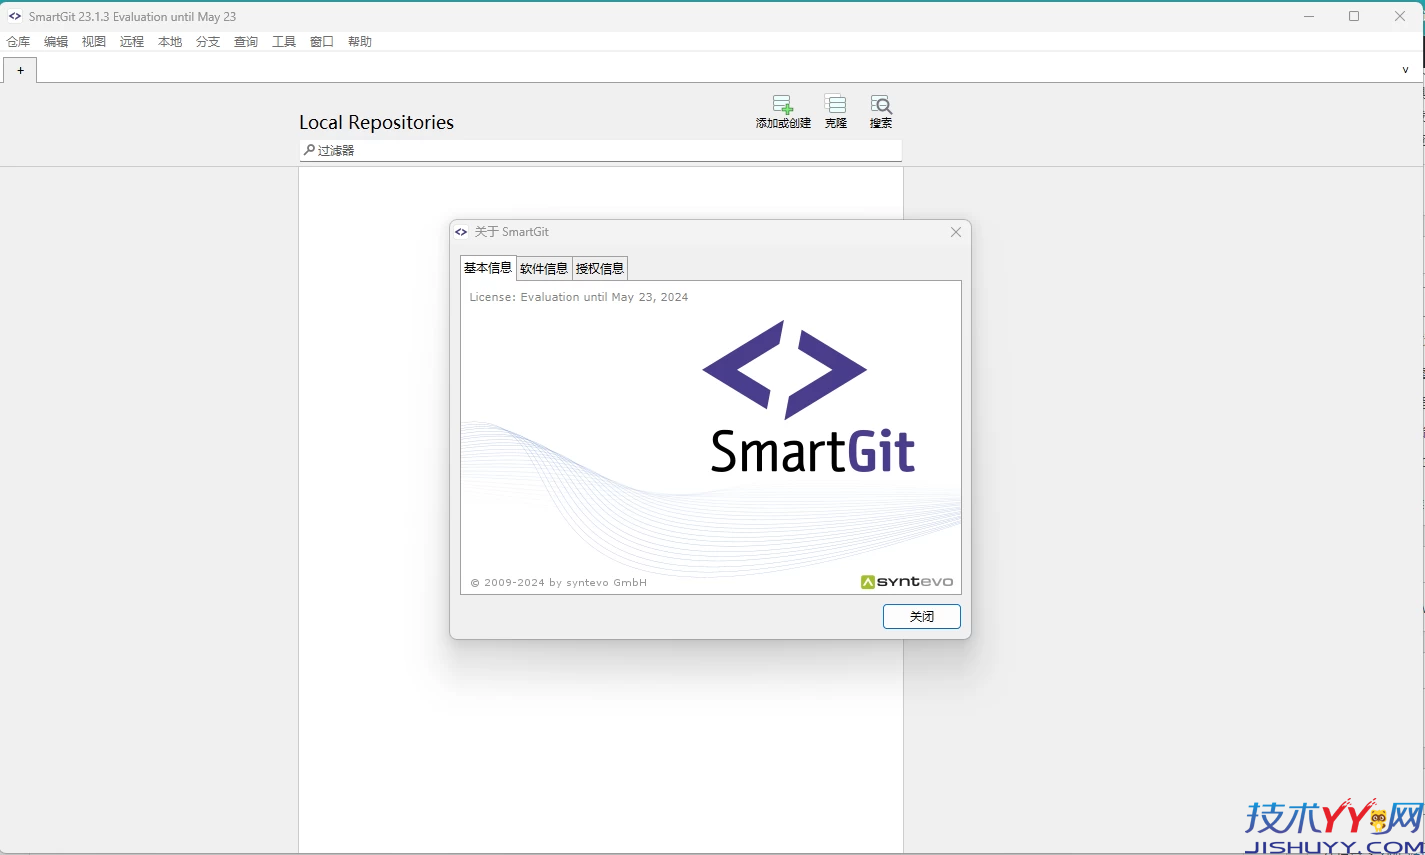
Task: Click the + icon to open a new repository tab
Action: (20, 70)
